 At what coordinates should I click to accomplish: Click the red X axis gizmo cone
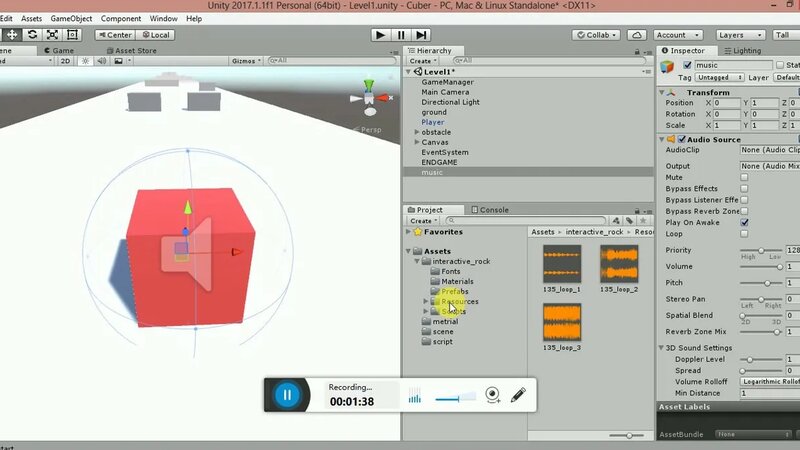382,97
